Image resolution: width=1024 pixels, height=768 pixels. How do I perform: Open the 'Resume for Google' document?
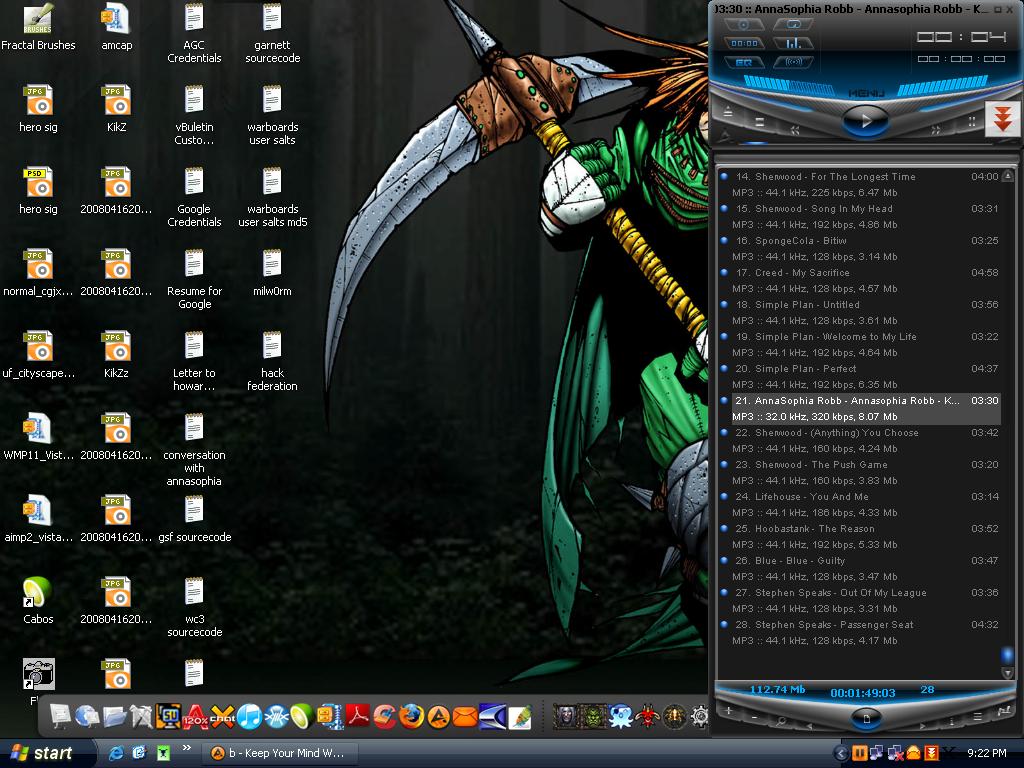pos(194,279)
